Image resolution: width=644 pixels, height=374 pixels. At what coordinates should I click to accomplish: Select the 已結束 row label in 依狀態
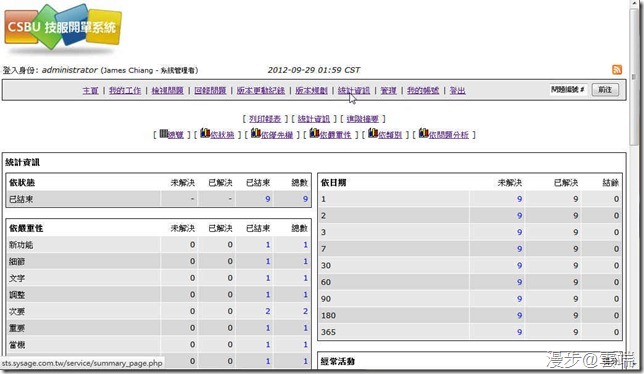(21, 199)
